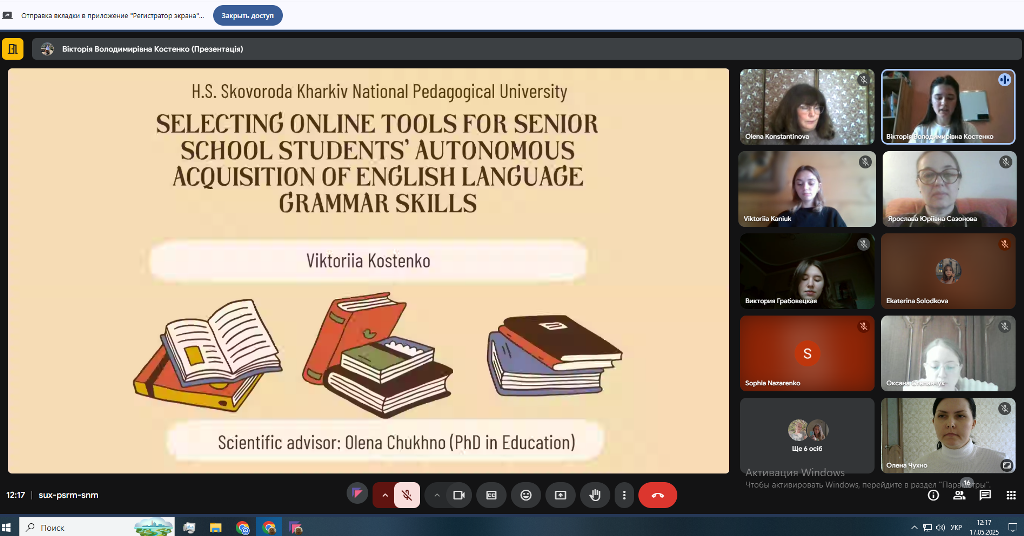The width and height of the screenshot is (1024, 536).
Task: Open the activities grid panel
Action: click(1011, 496)
